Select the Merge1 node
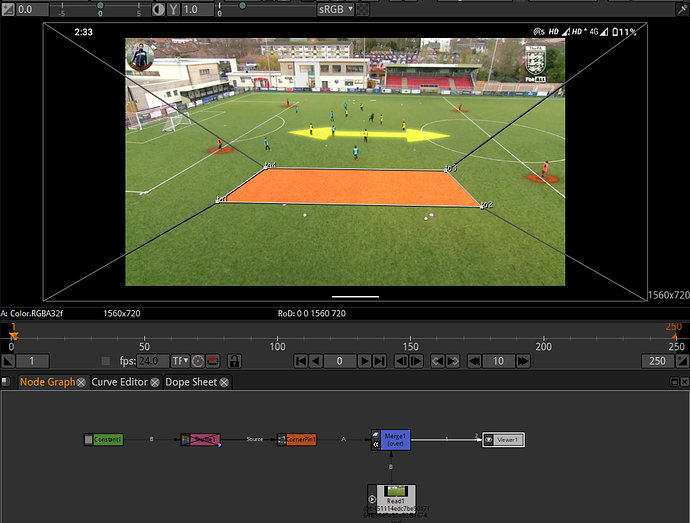 (x=395, y=439)
